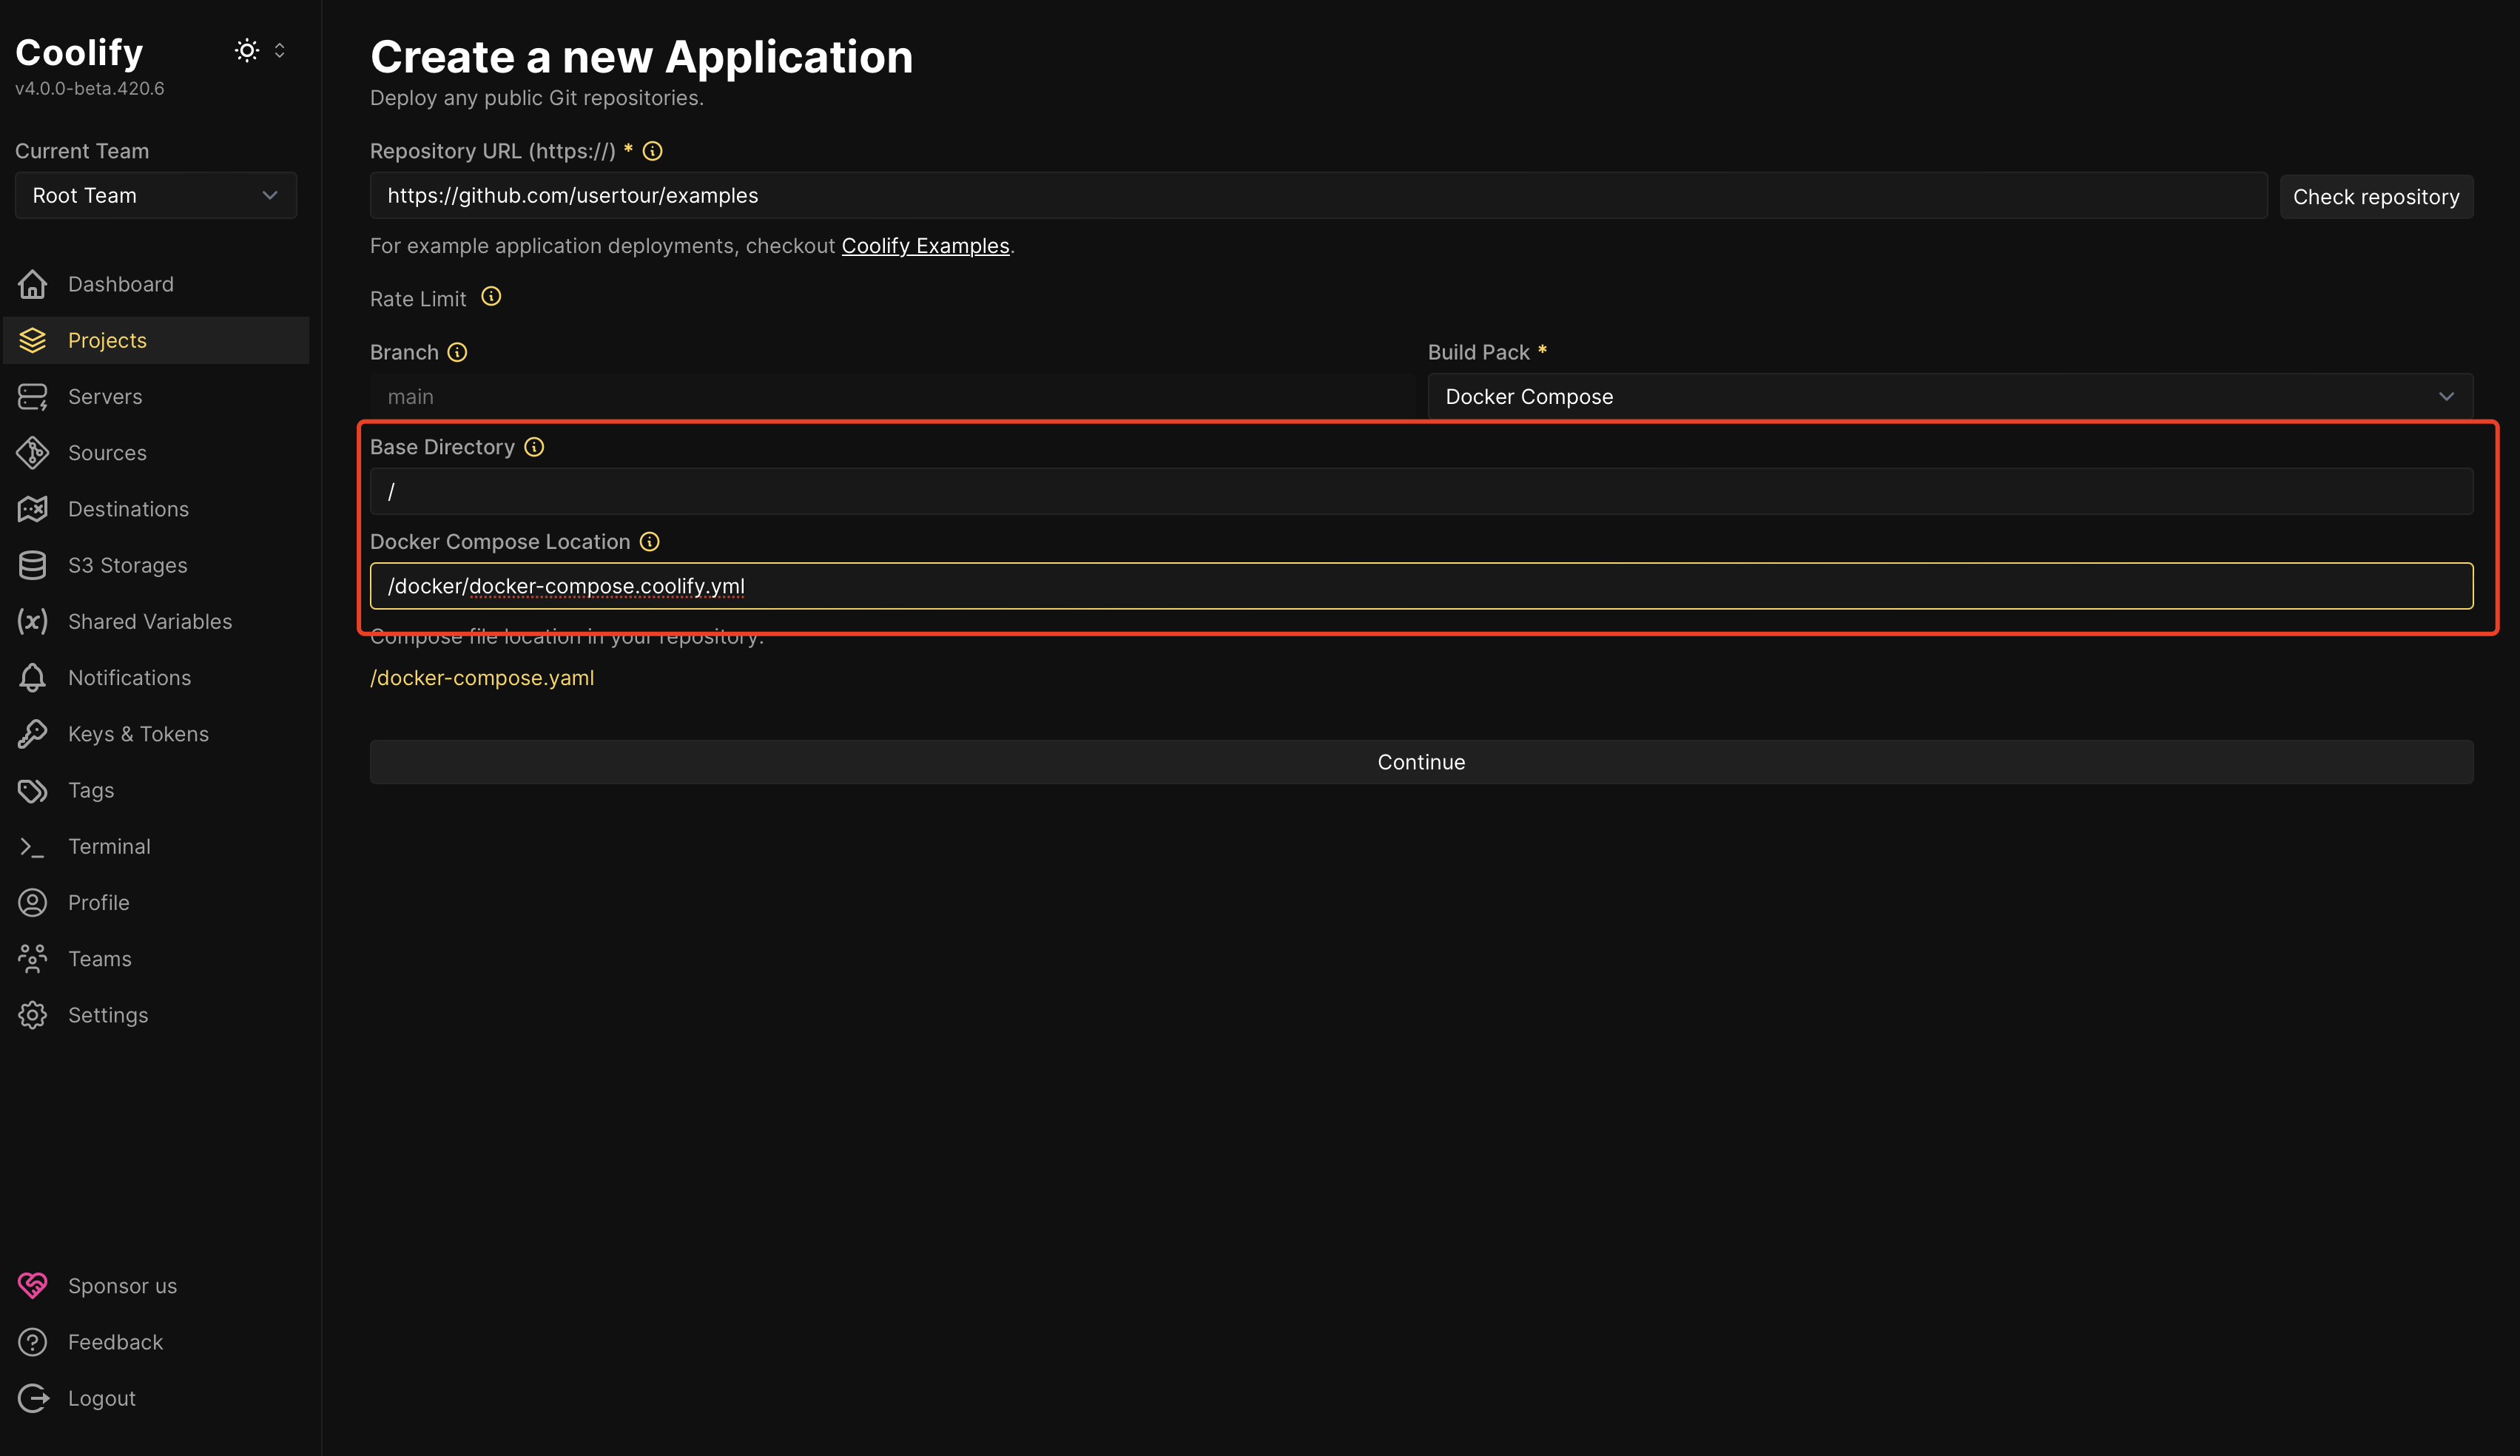This screenshot has width=2520, height=1456.
Task: Open the S3 Storages database icon
Action: [x=32, y=565]
